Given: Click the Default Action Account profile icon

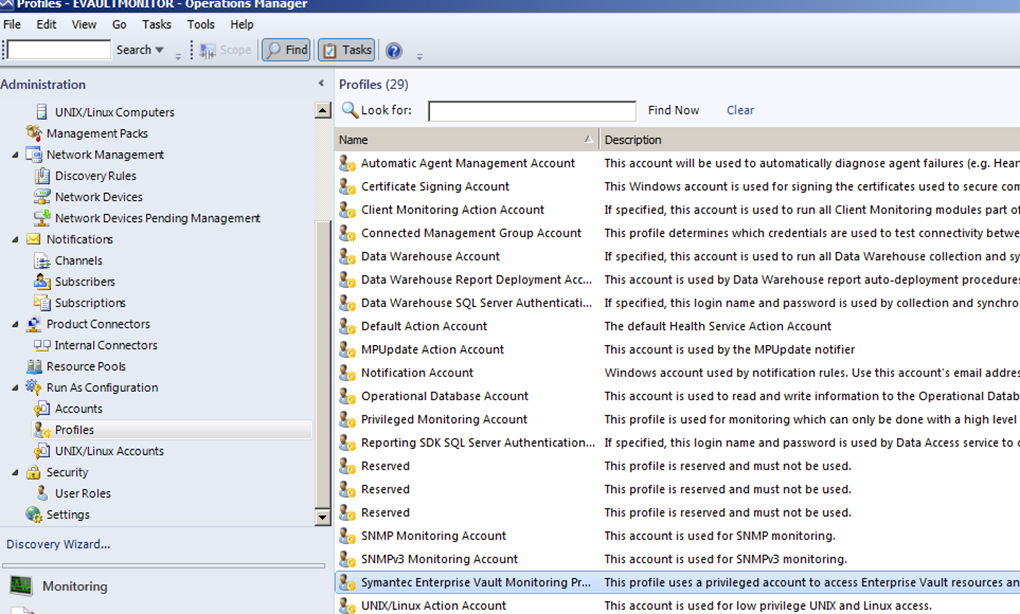Looking at the screenshot, I should click(347, 327).
